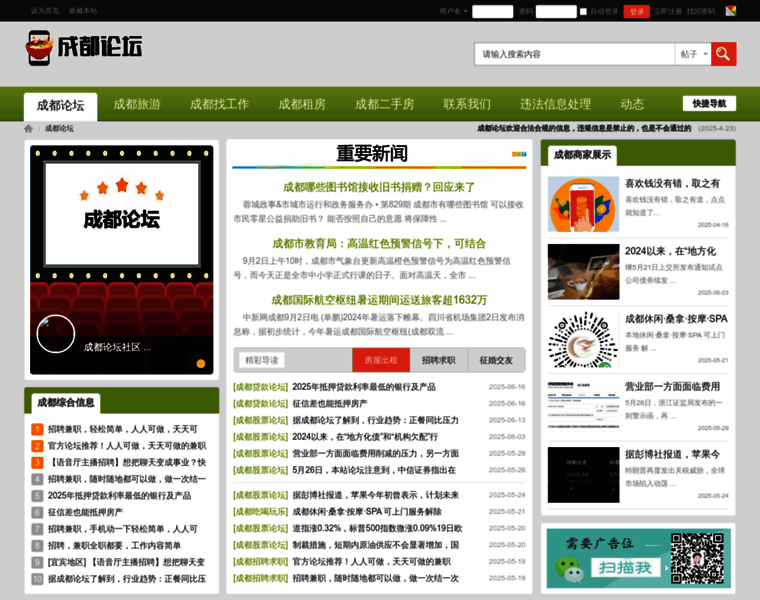The height and width of the screenshot is (600, 760).
Task: Open the 成都找工作 navigation tab
Action: coord(220,104)
